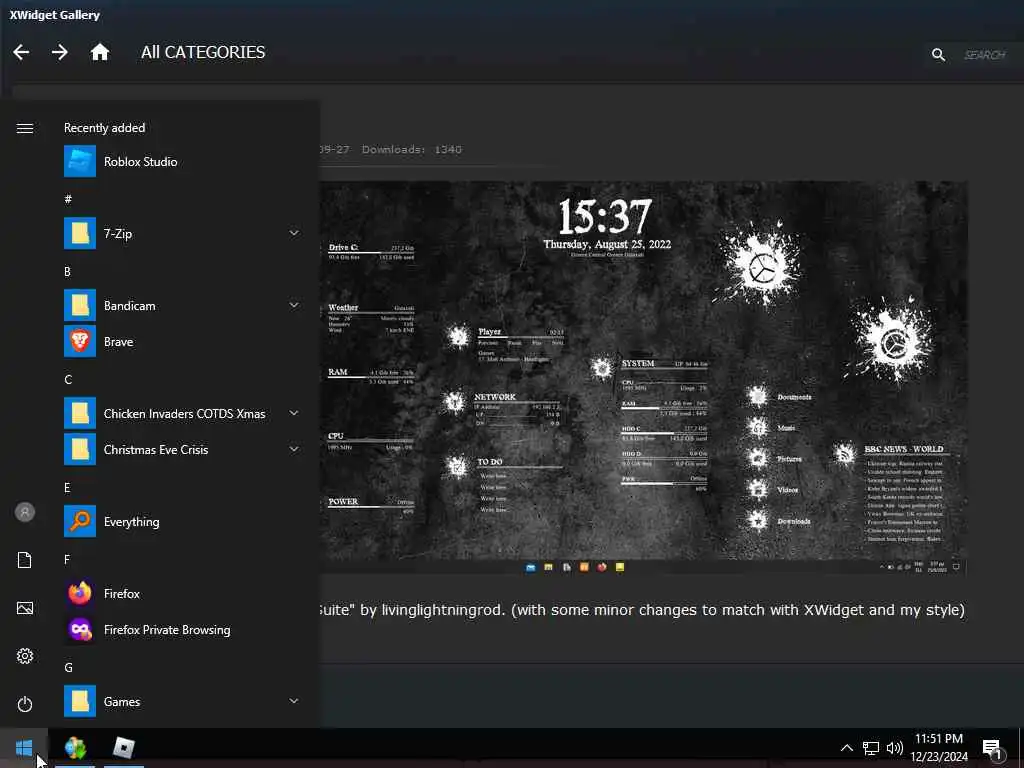
Task: Launch Firefox from the app list
Action: [x=180, y=593]
